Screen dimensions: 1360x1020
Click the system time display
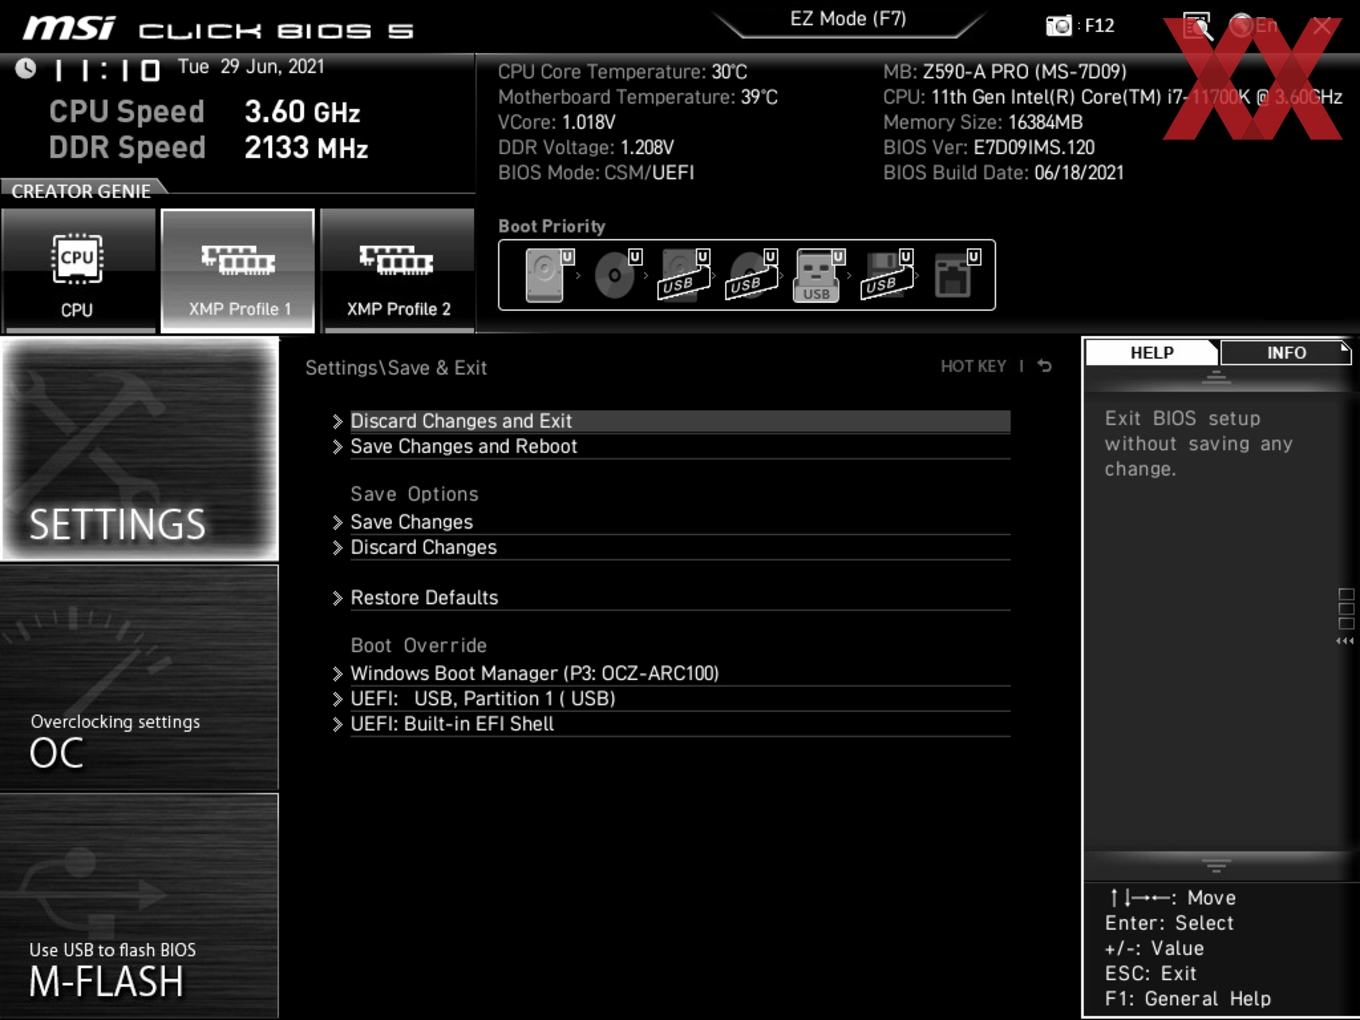(106, 70)
